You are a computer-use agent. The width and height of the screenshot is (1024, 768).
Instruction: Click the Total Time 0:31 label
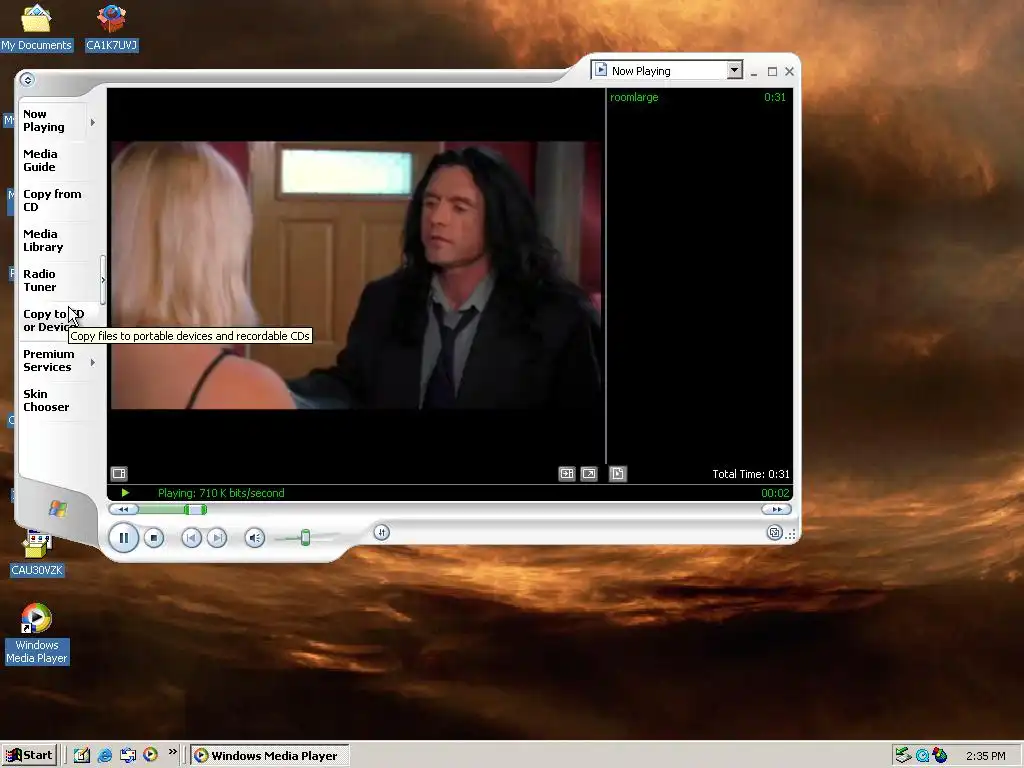tap(751, 474)
